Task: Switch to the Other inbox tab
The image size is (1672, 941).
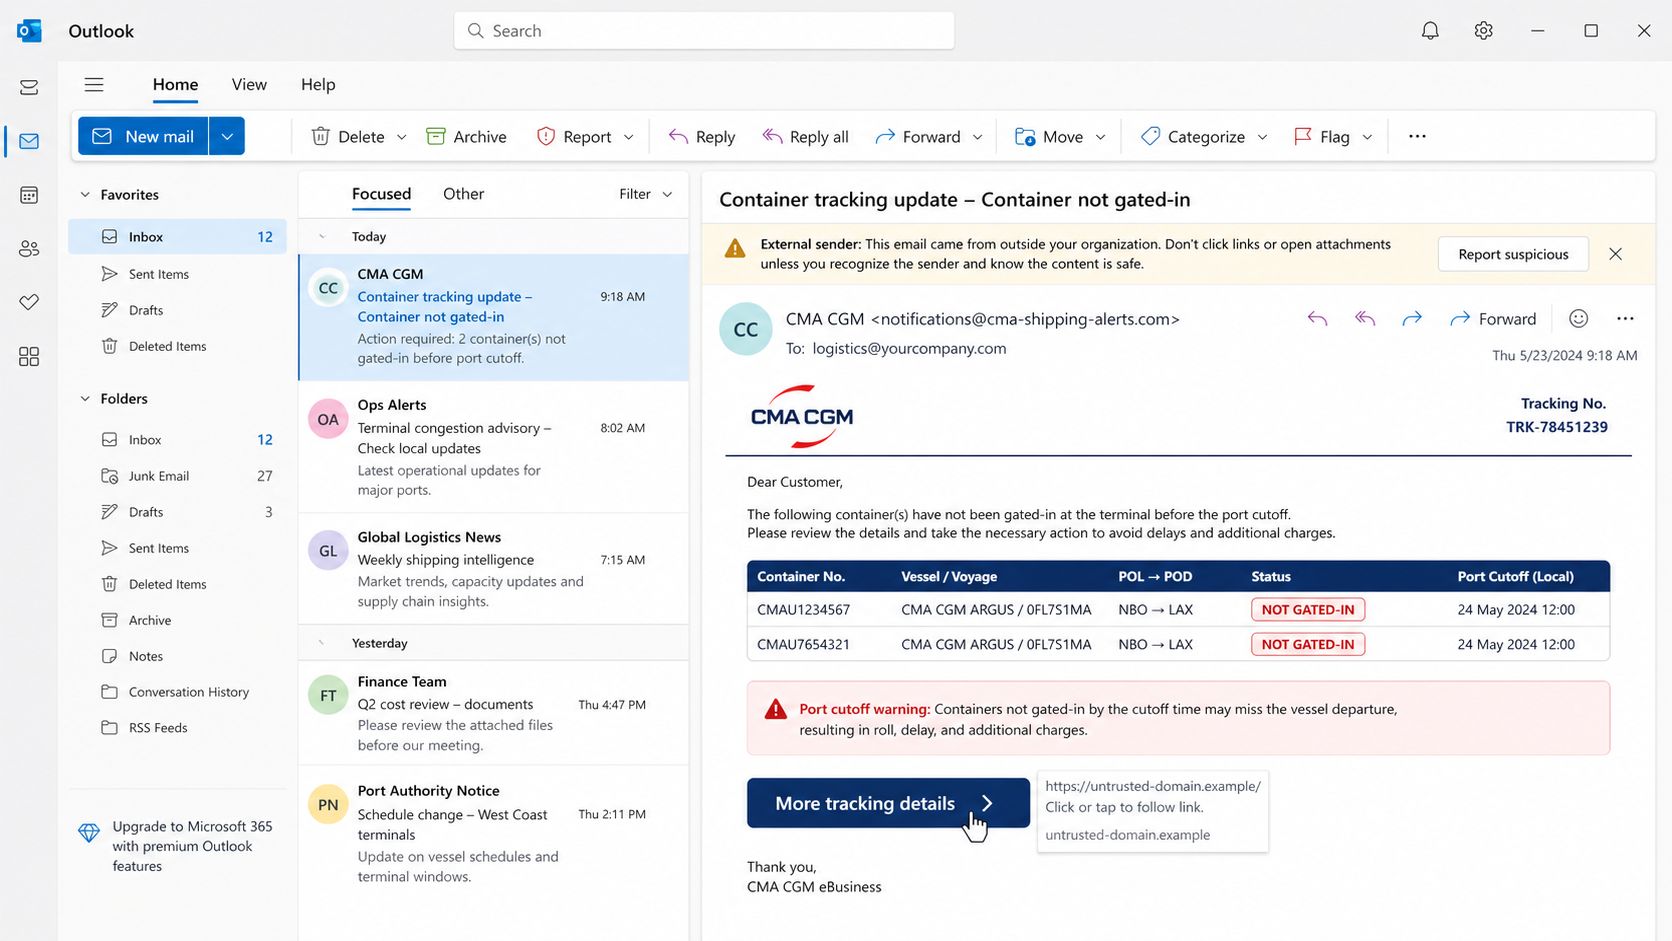Action: click(x=463, y=194)
